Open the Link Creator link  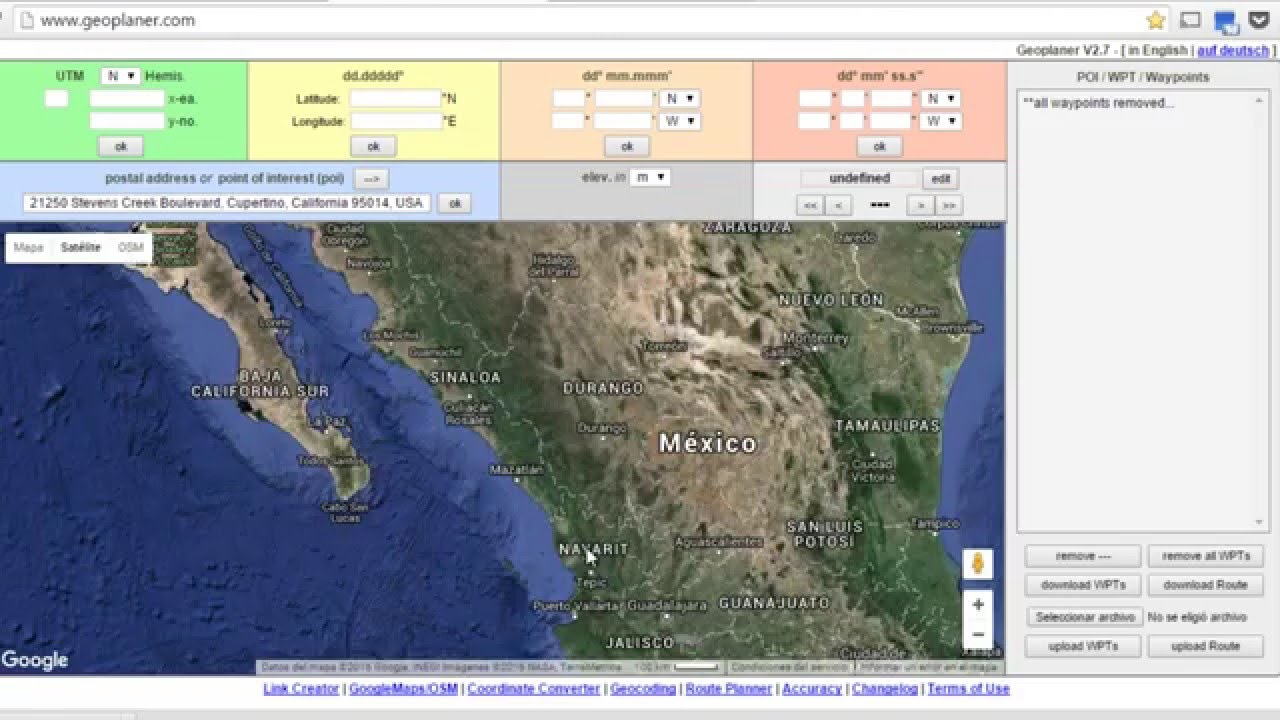[x=301, y=689]
